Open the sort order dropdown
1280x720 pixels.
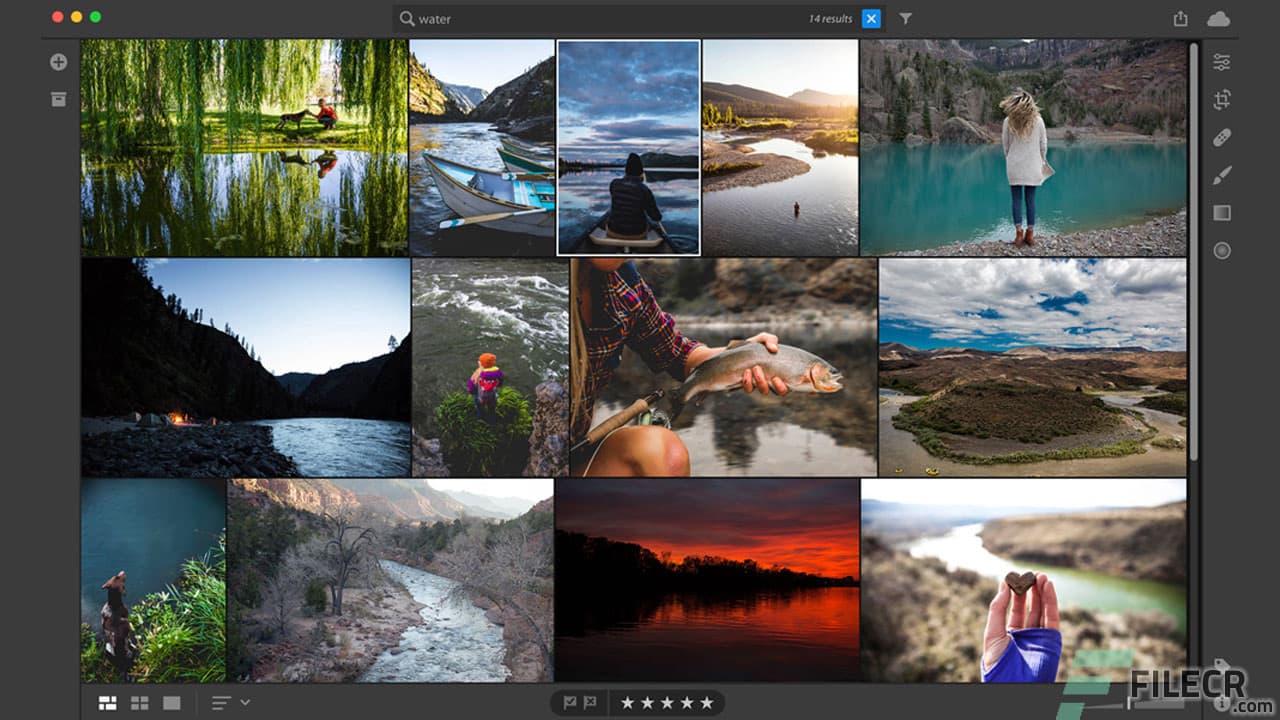[220, 702]
